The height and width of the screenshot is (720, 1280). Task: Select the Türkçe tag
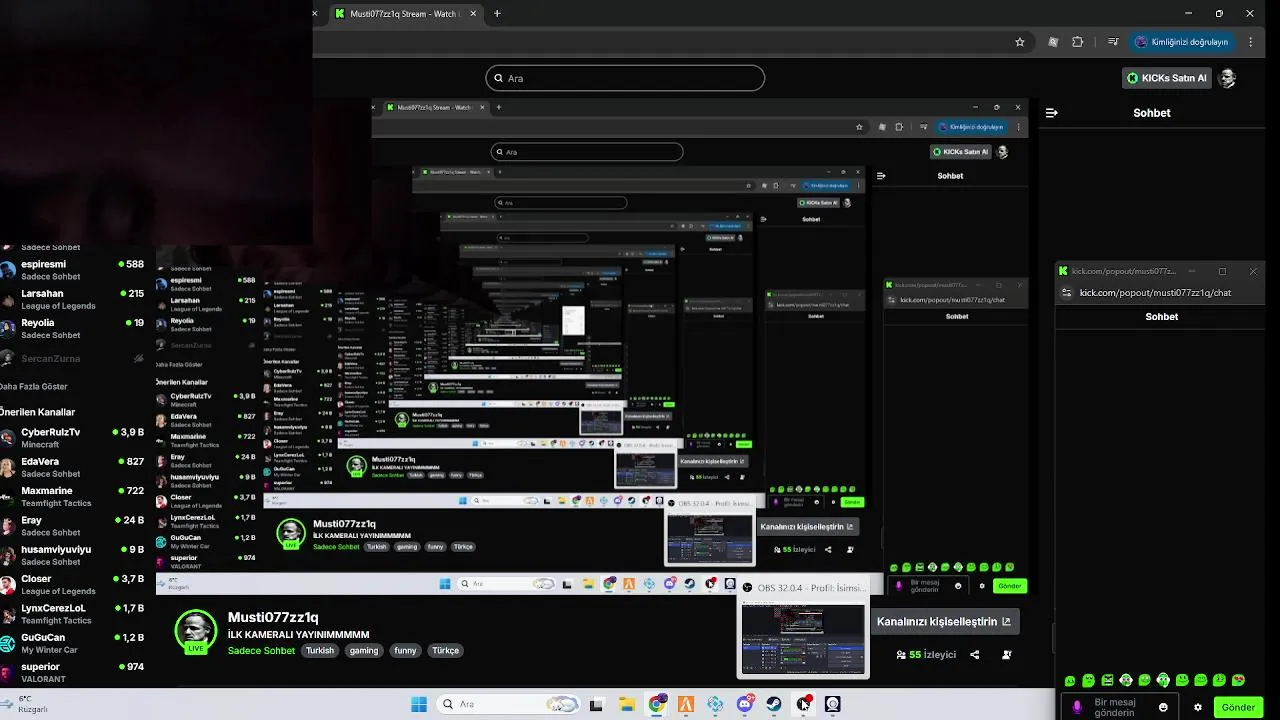pyautogui.click(x=445, y=651)
